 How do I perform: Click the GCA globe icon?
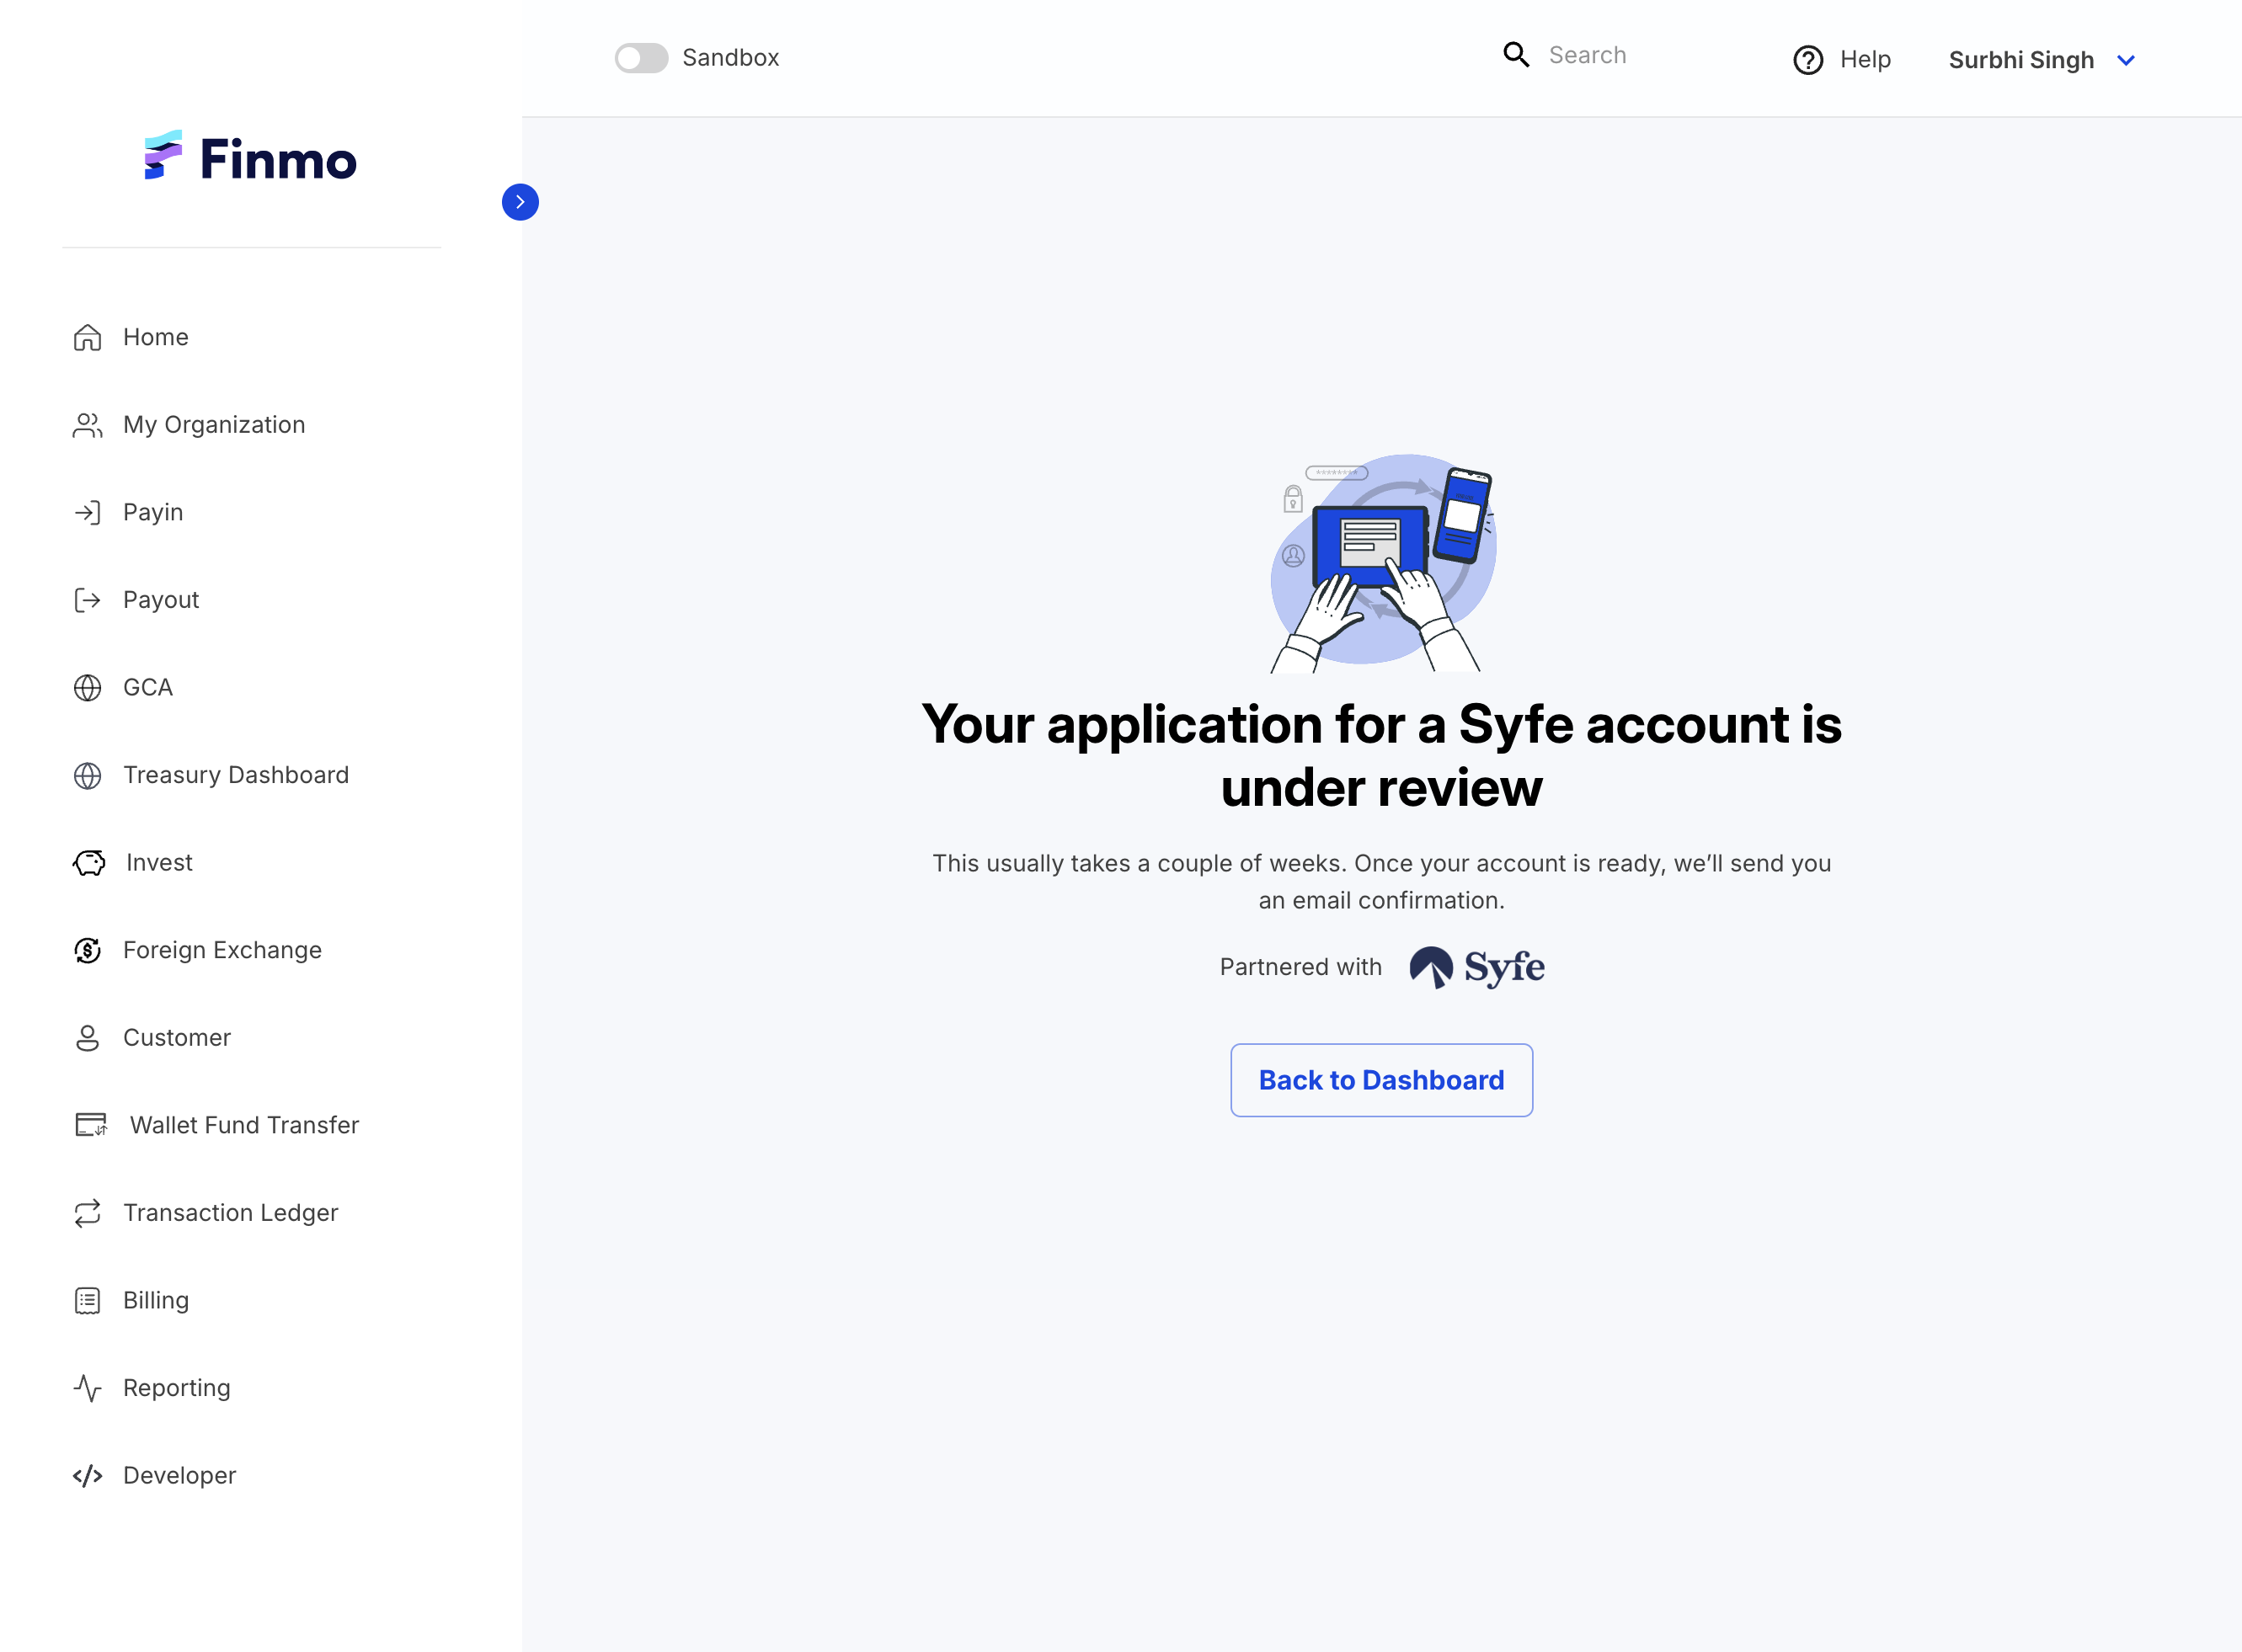coord(87,688)
